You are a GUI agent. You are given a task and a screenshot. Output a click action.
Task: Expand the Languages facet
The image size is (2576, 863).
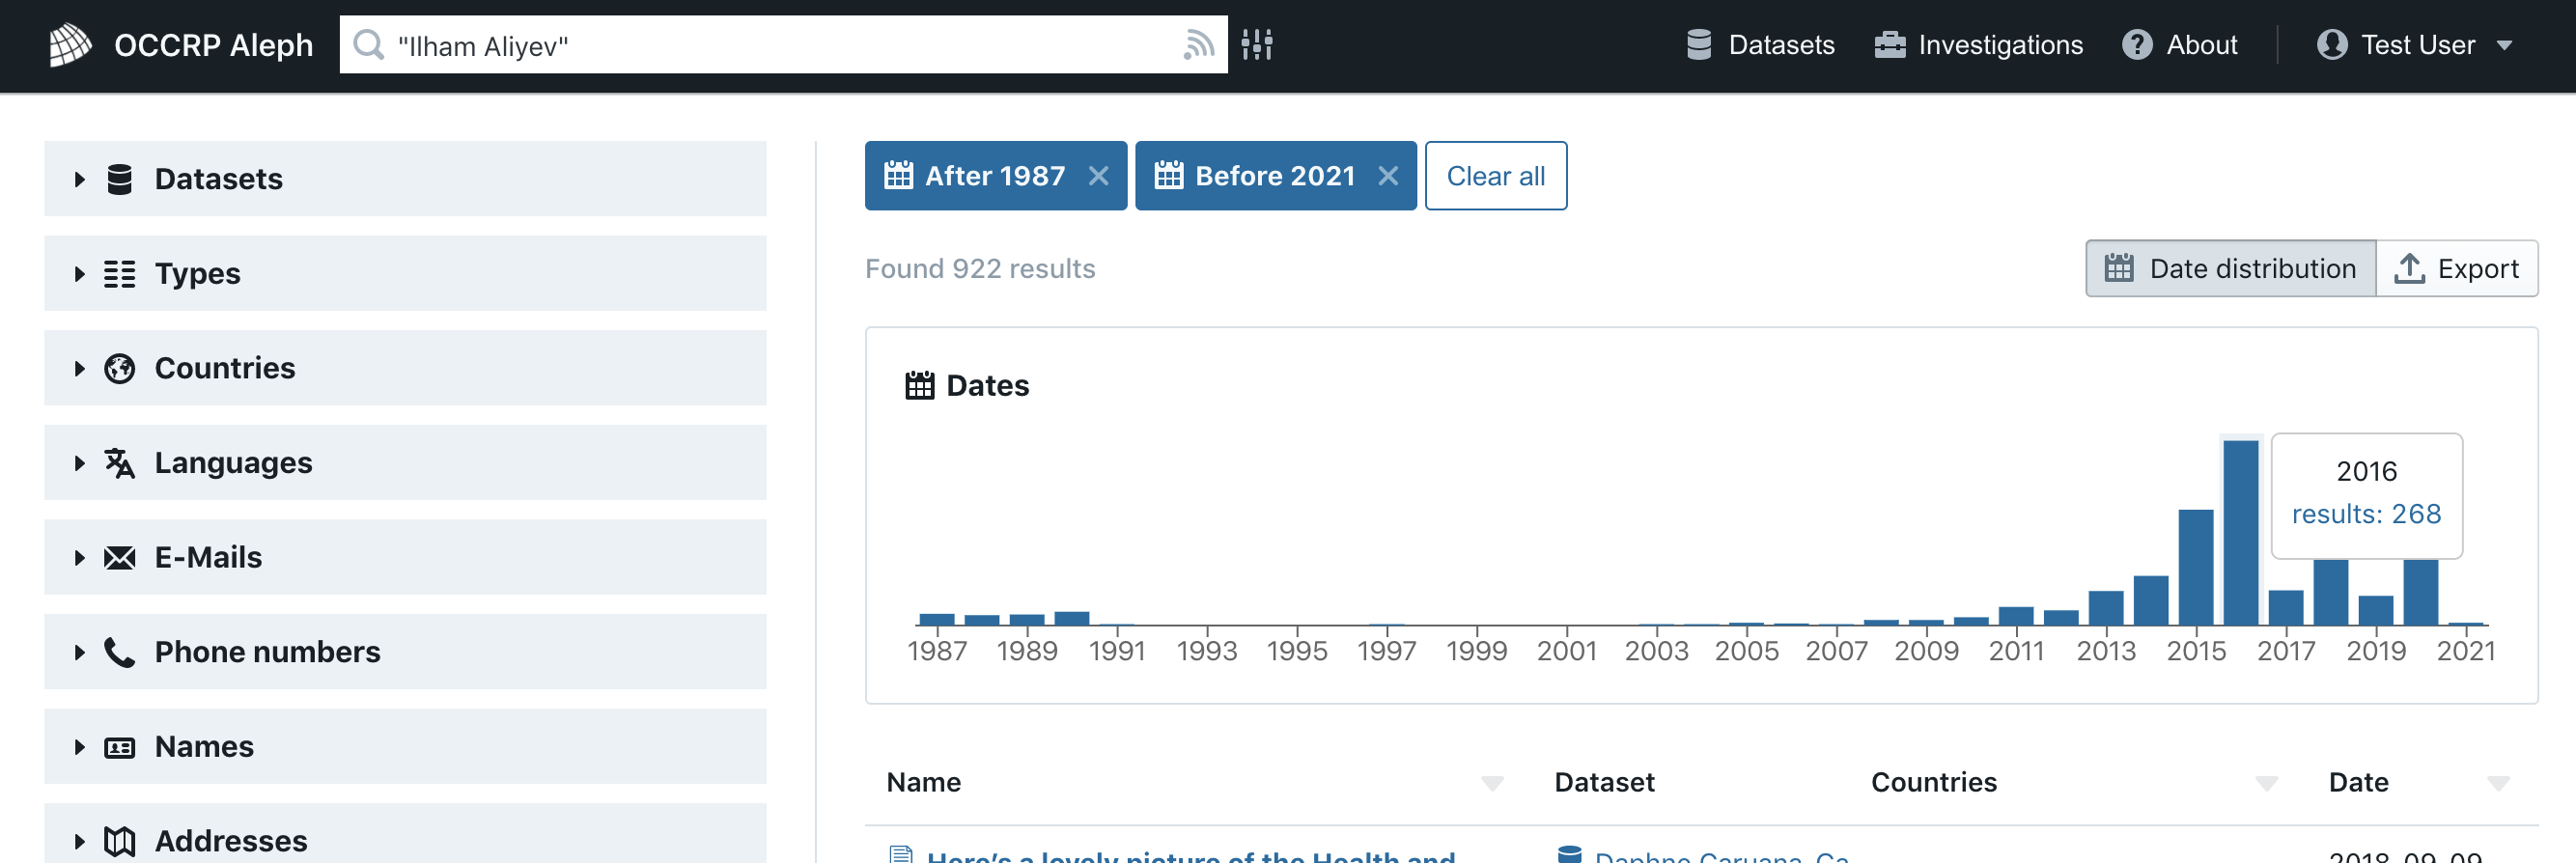(x=405, y=462)
